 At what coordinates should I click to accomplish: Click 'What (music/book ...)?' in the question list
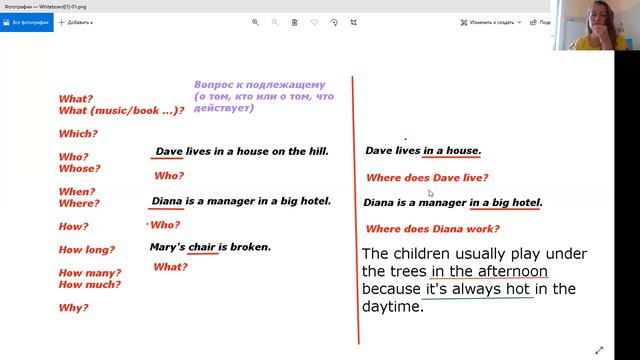[121, 111]
